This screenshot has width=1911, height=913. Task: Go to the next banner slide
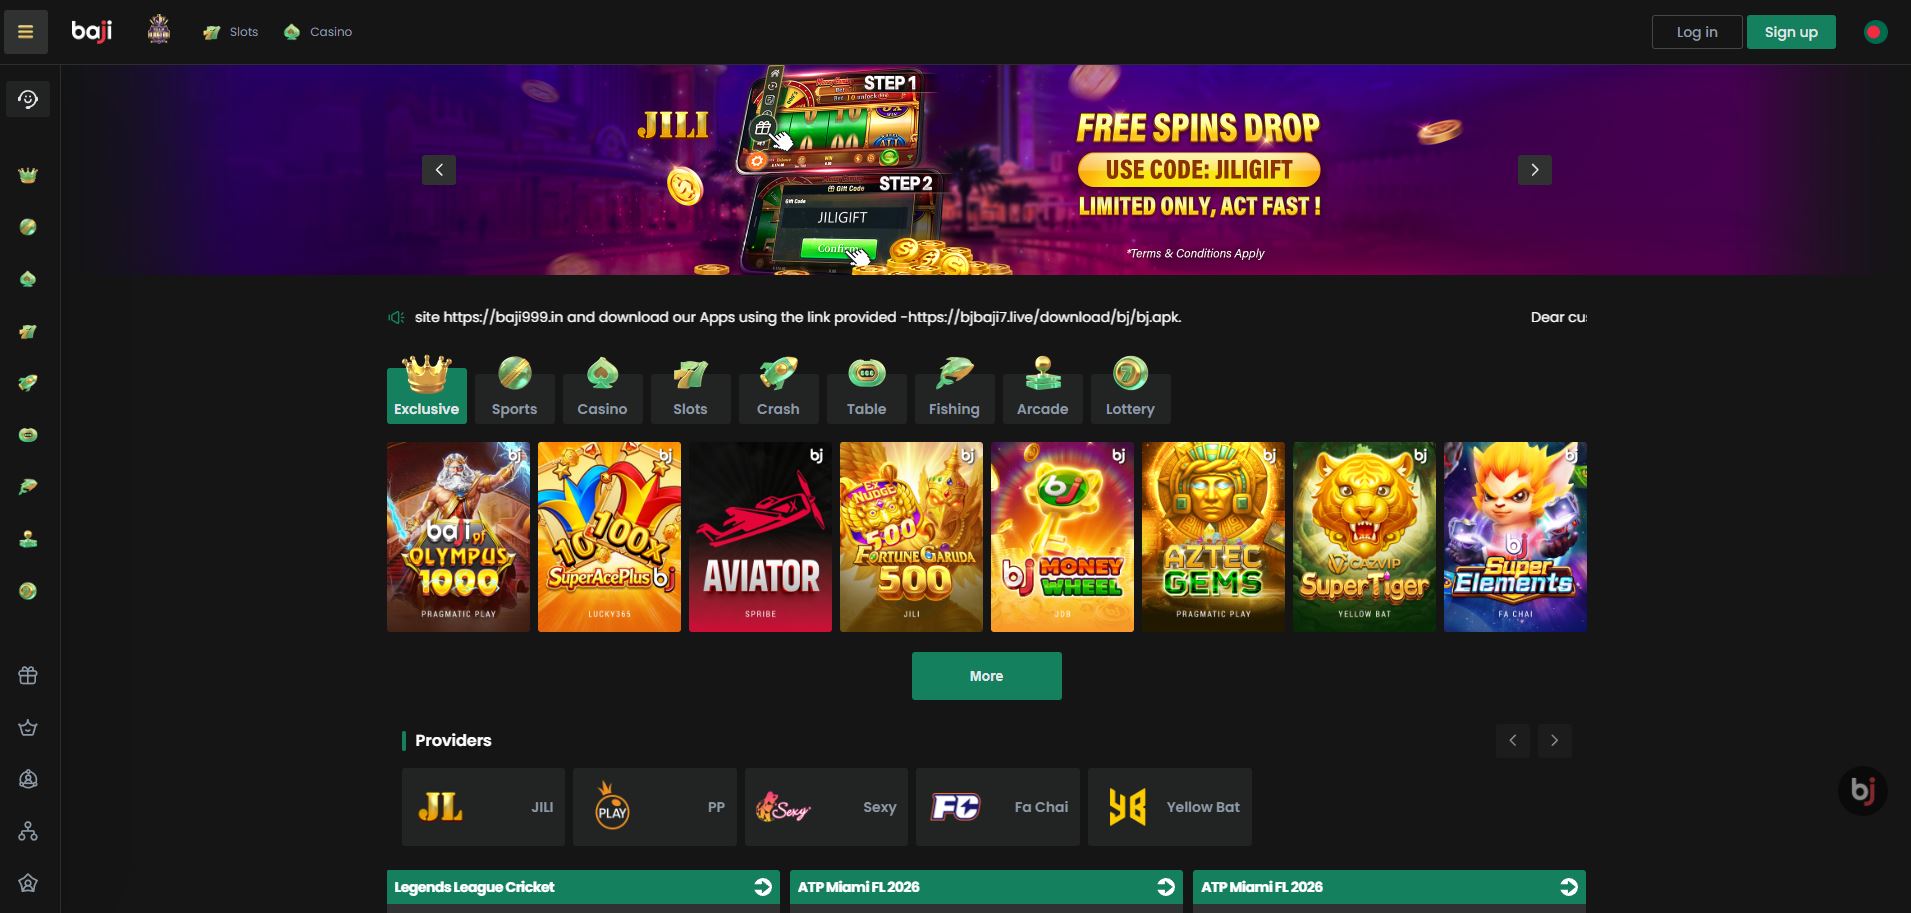click(x=1535, y=170)
